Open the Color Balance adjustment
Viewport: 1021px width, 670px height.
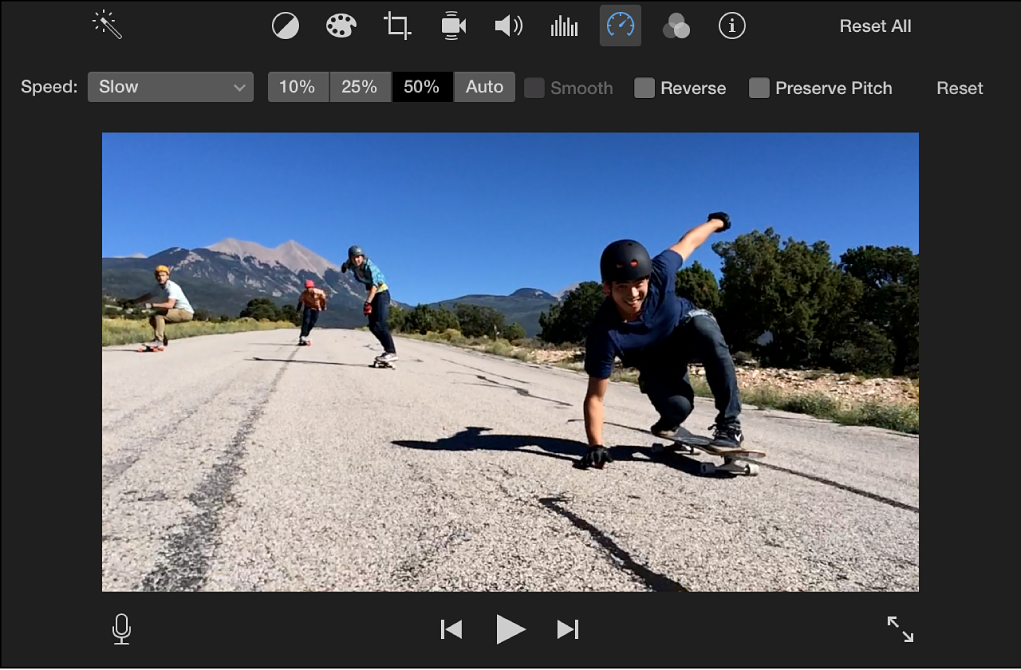click(x=285, y=26)
